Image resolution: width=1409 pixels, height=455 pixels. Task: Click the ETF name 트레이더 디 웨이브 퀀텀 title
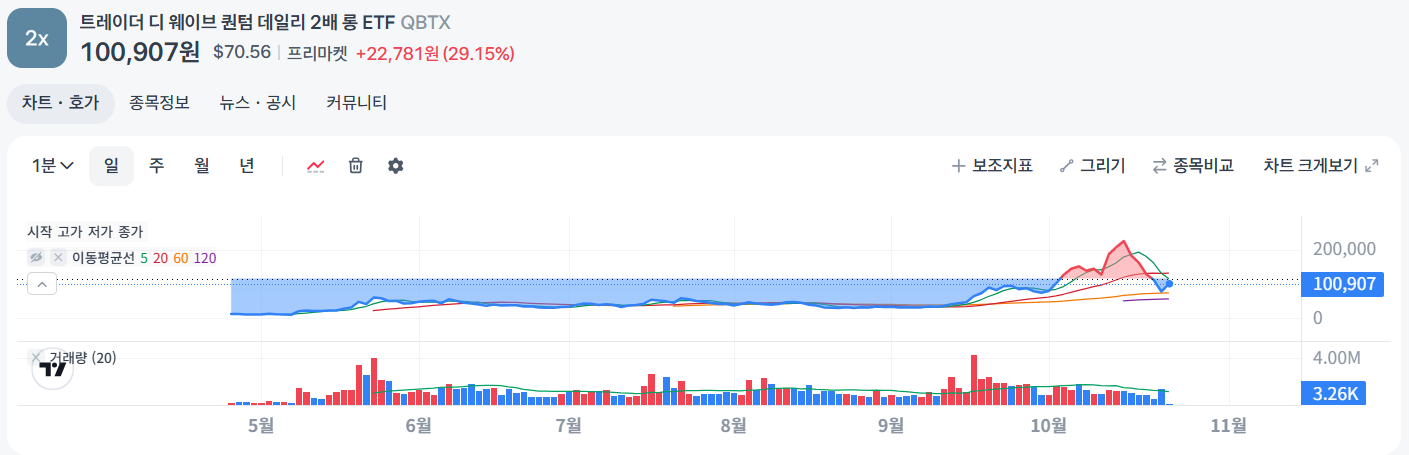(x=237, y=21)
